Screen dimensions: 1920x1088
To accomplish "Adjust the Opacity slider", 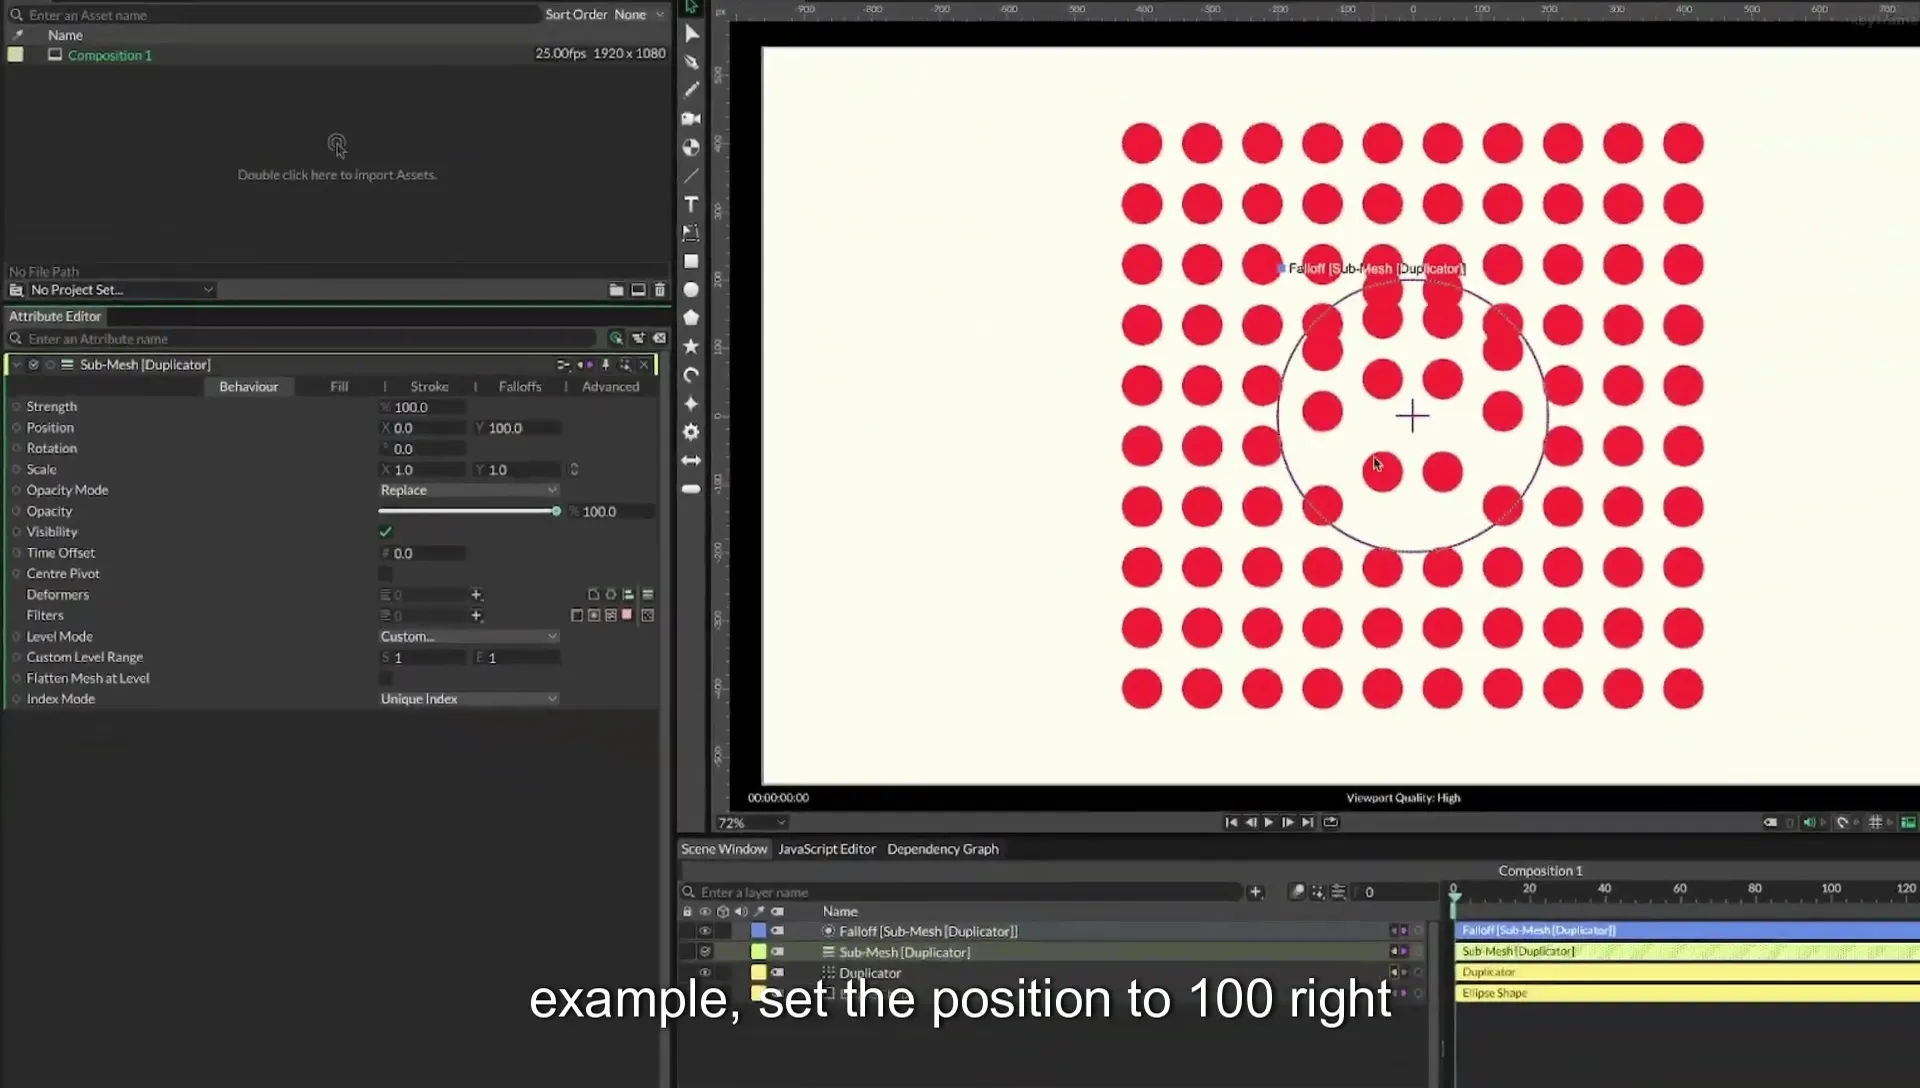I will click(468, 512).
